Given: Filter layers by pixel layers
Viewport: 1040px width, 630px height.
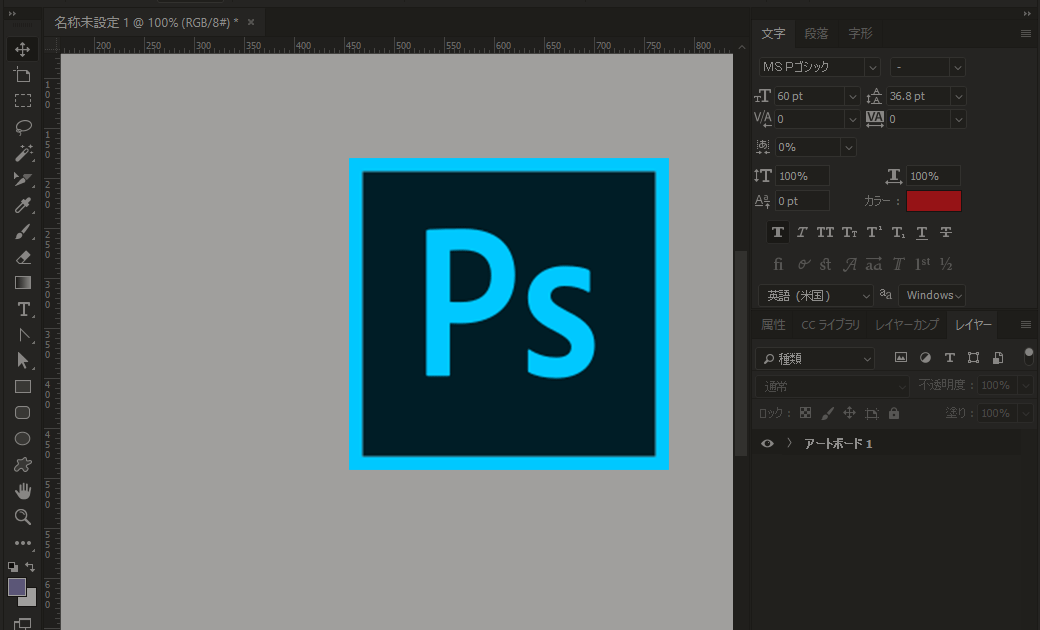Looking at the screenshot, I should tap(901, 358).
